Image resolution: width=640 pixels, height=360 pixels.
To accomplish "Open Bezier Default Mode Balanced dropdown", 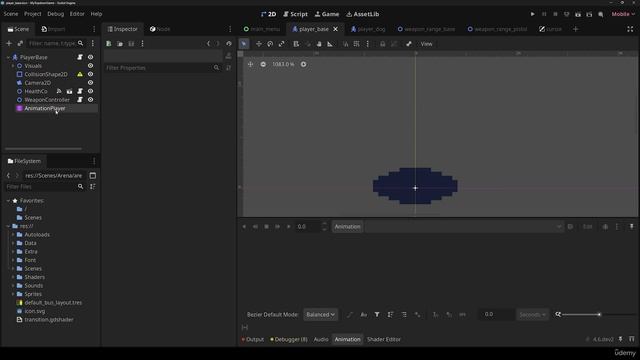I will click(x=320, y=315).
